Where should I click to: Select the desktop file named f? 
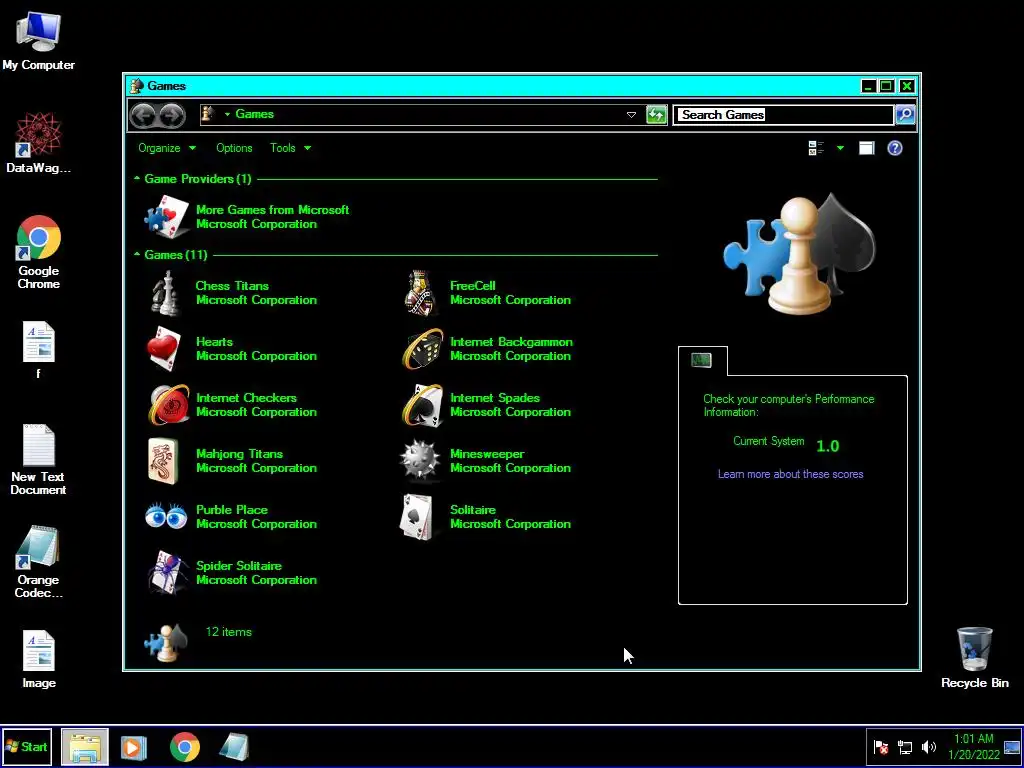point(39,350)
